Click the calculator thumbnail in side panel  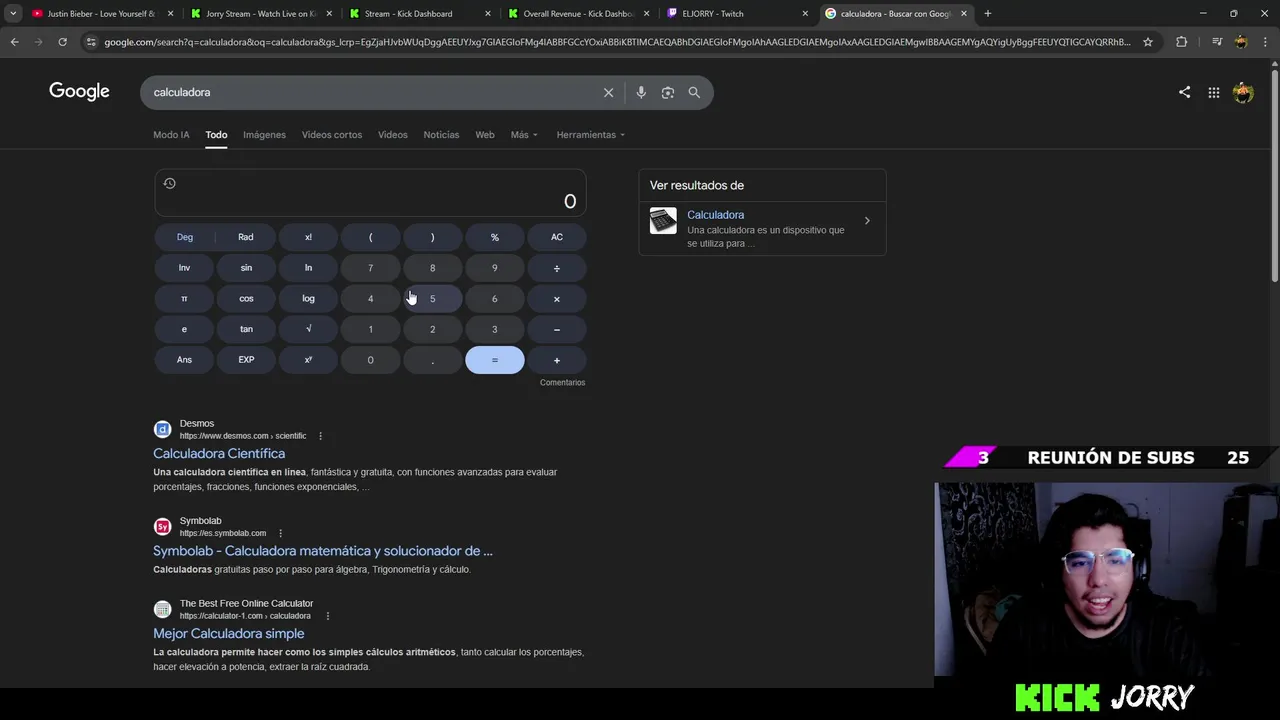point(663,221)
